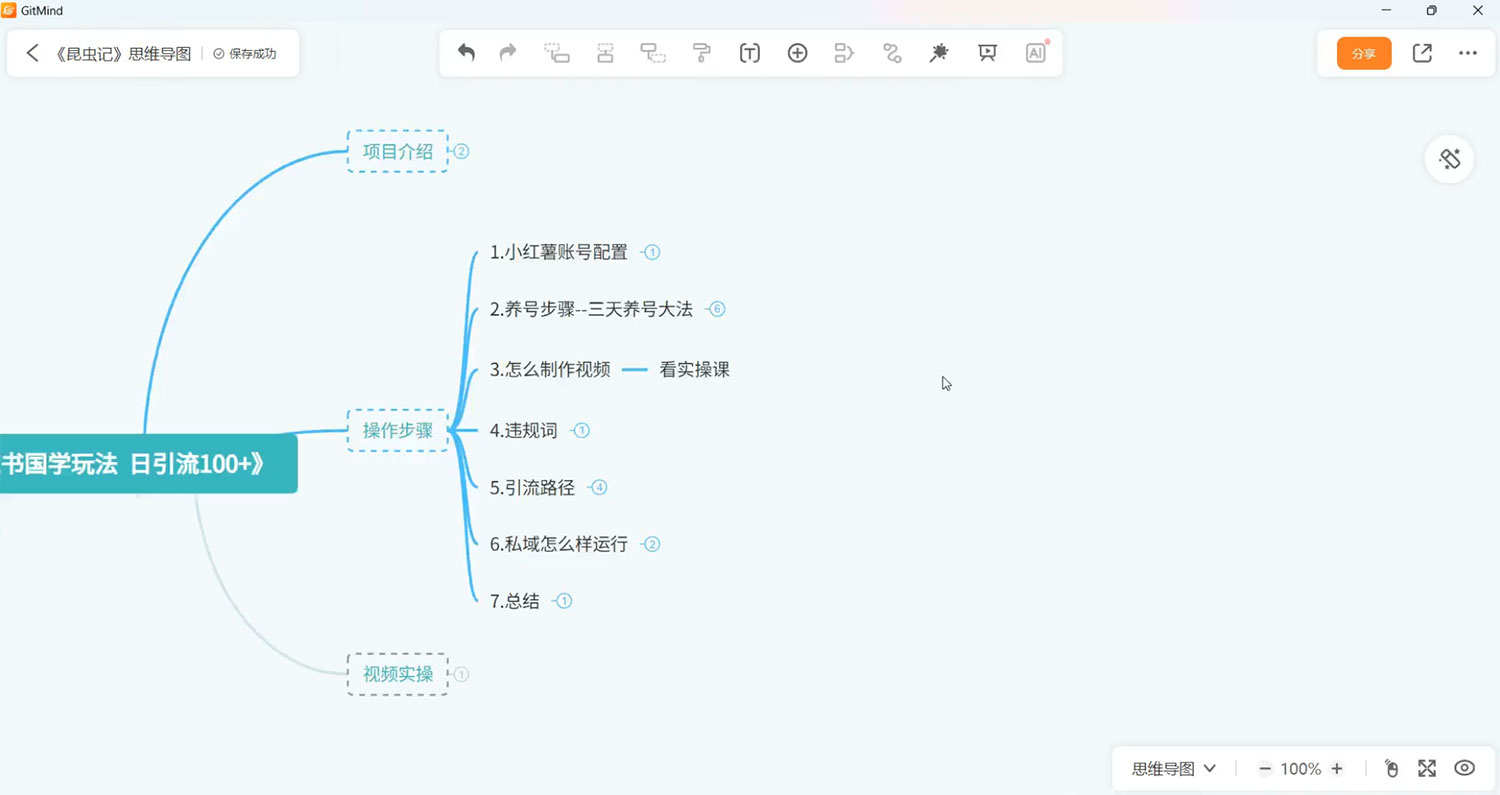Expand the ② badge on 项目介绍 node
The image size is (1500, 795).
point(461,150)
